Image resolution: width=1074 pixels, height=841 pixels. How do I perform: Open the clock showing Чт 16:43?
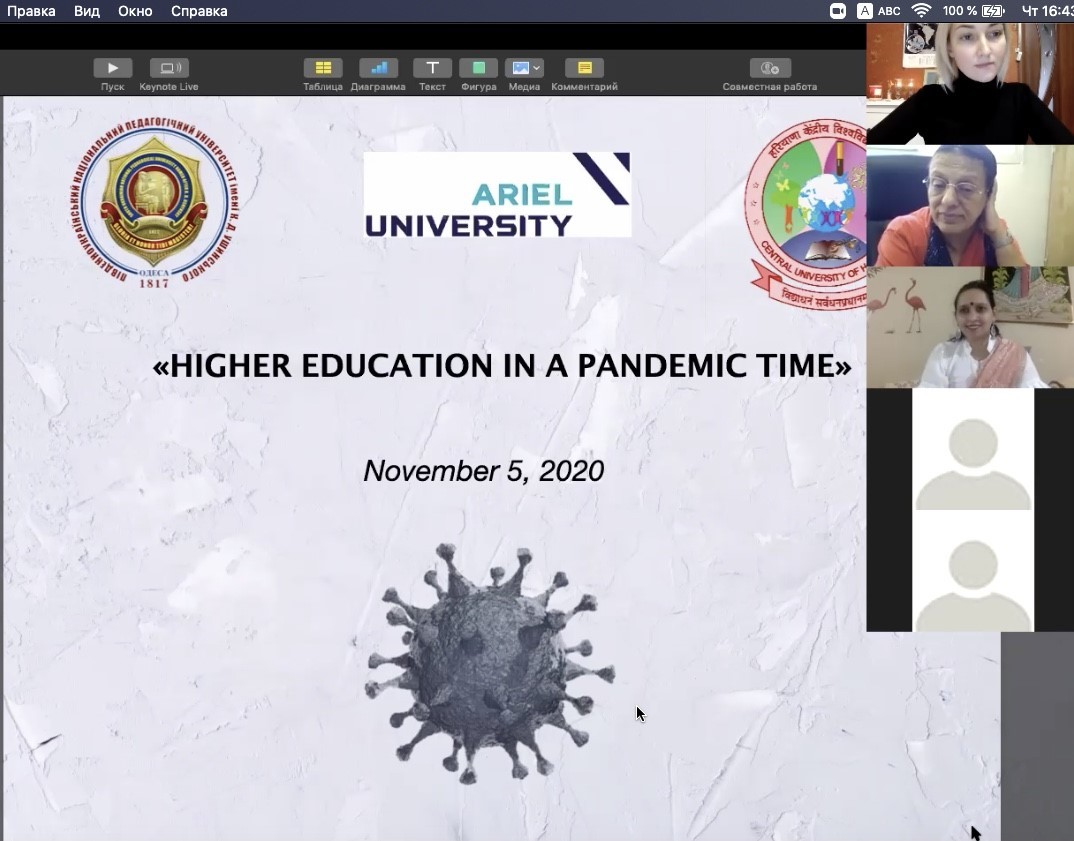click(x=1047, y=11)
